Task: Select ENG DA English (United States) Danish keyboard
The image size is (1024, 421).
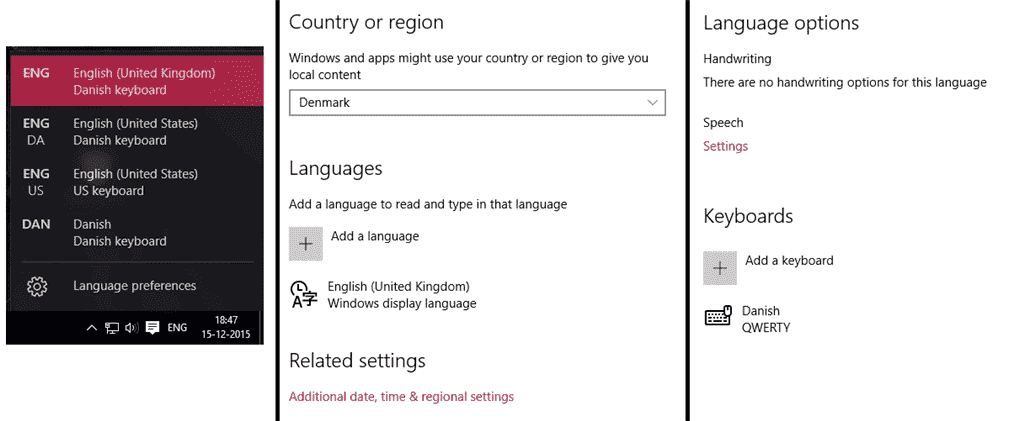Action: pyautogui.click(x=138, y=132)
